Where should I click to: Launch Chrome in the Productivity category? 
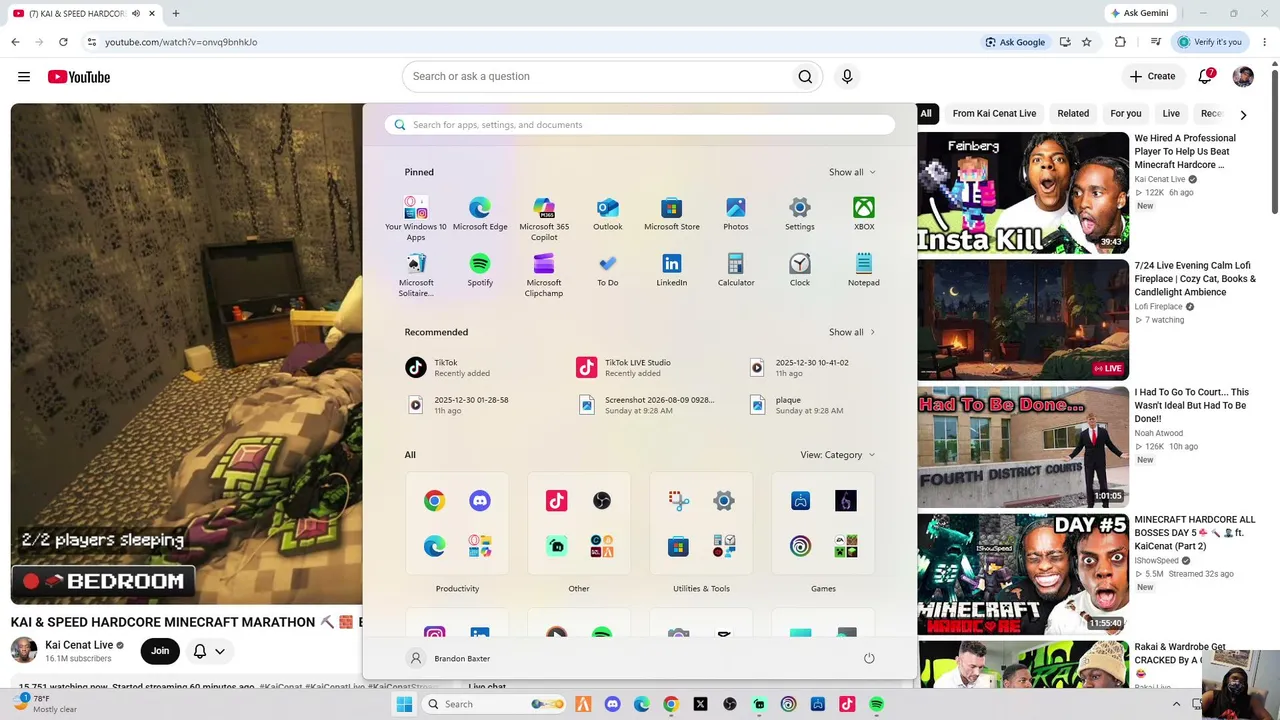[x=434, y=501]
